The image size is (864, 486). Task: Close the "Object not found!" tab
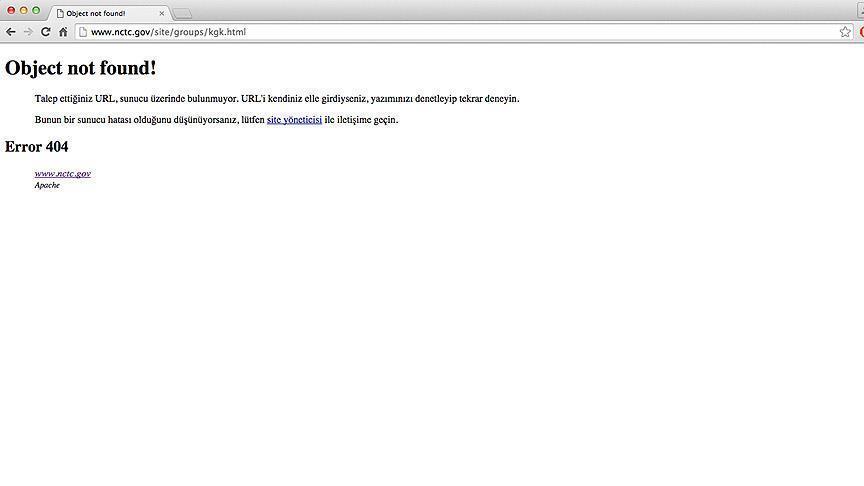pyautogui.click(x=162, y=13)
